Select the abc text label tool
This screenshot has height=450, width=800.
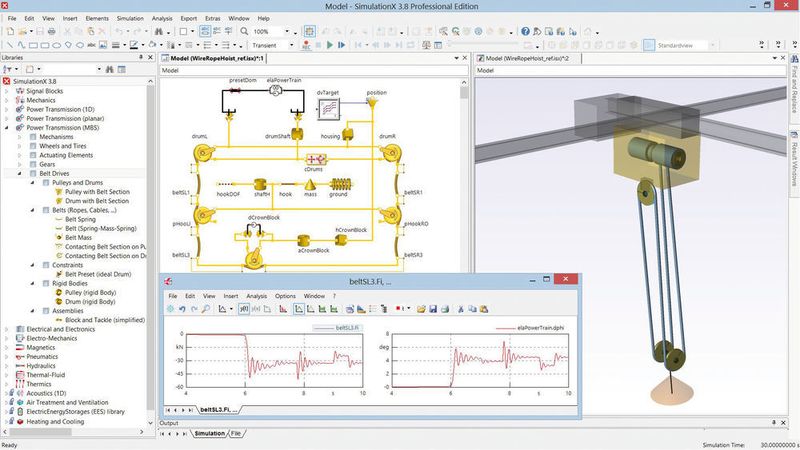click(91, 45)
